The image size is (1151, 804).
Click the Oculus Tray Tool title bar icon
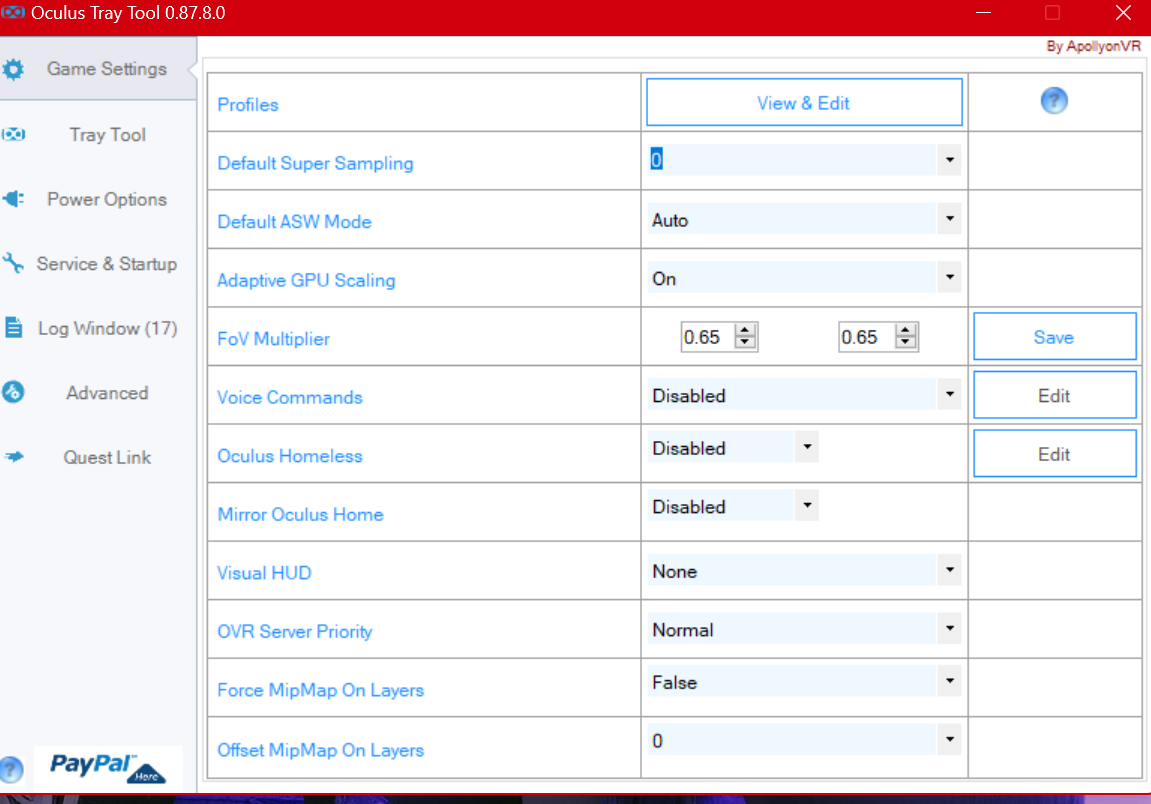(x=12, y=12)
